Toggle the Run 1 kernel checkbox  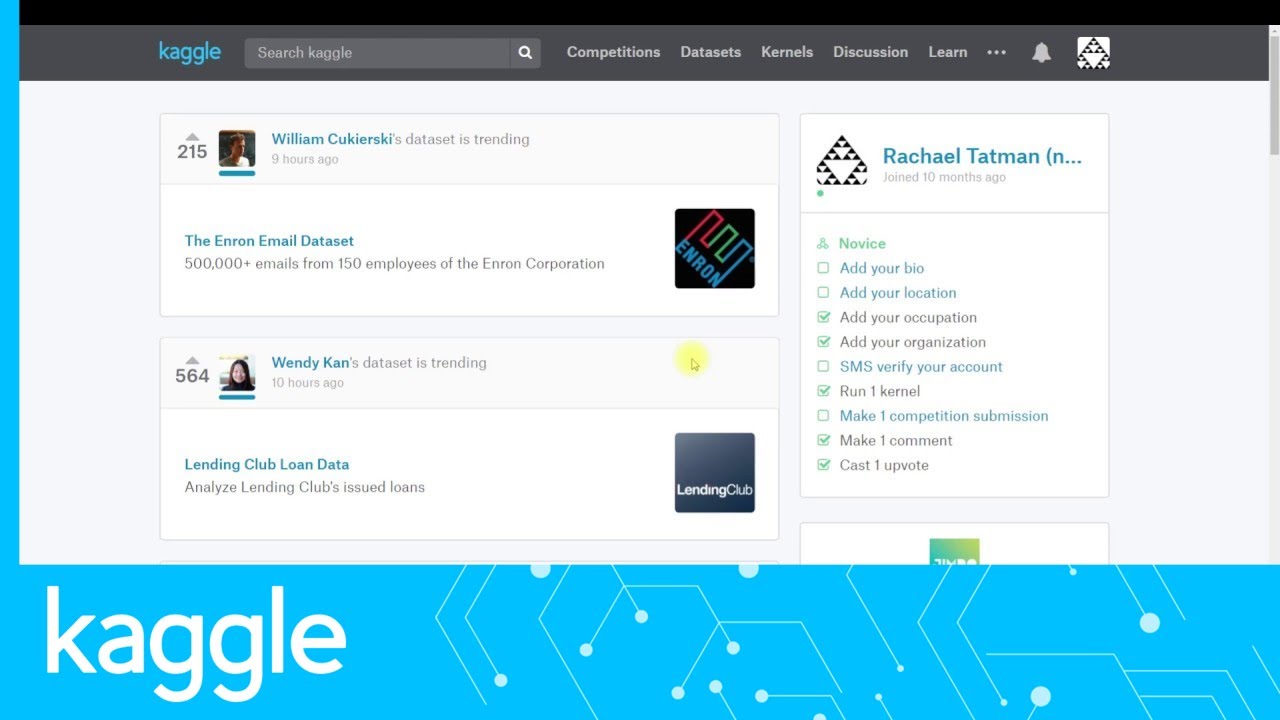point(823,391)
